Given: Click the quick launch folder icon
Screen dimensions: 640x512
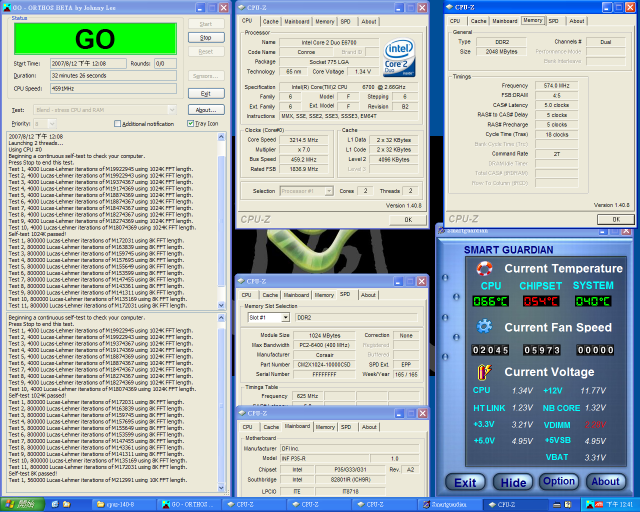Looking at the screenshot, I should click(66, 505).
